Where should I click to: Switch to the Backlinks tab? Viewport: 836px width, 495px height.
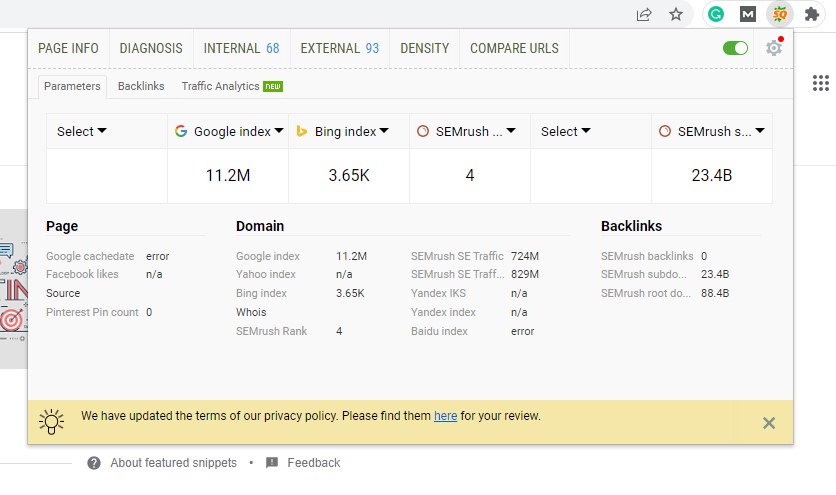coord(141,86)
